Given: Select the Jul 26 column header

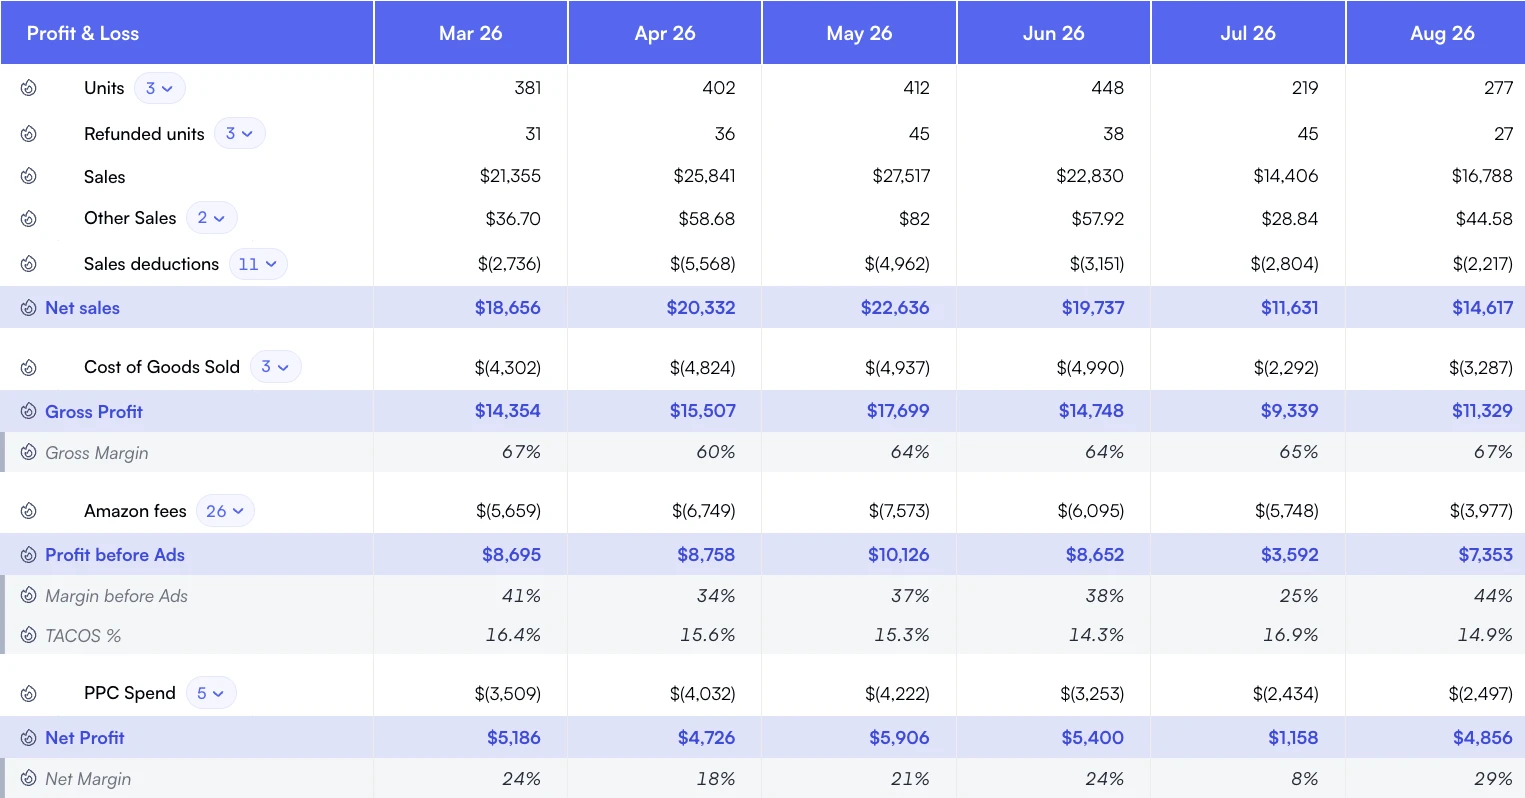Looking at the screenshot, I should point(1248,33).
